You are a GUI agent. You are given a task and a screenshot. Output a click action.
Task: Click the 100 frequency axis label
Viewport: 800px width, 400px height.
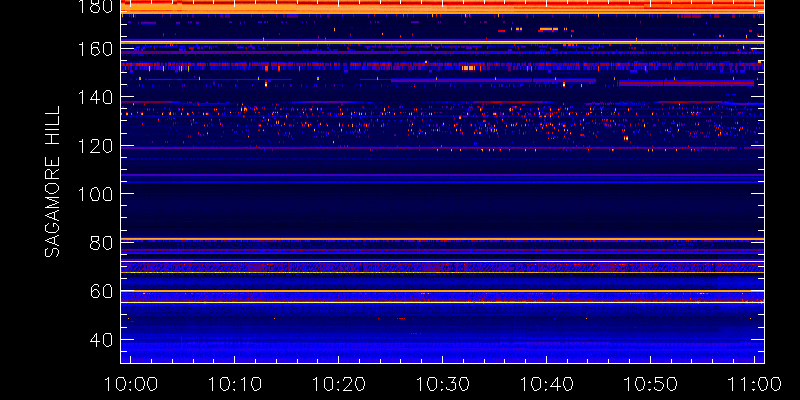pos(95,194)
